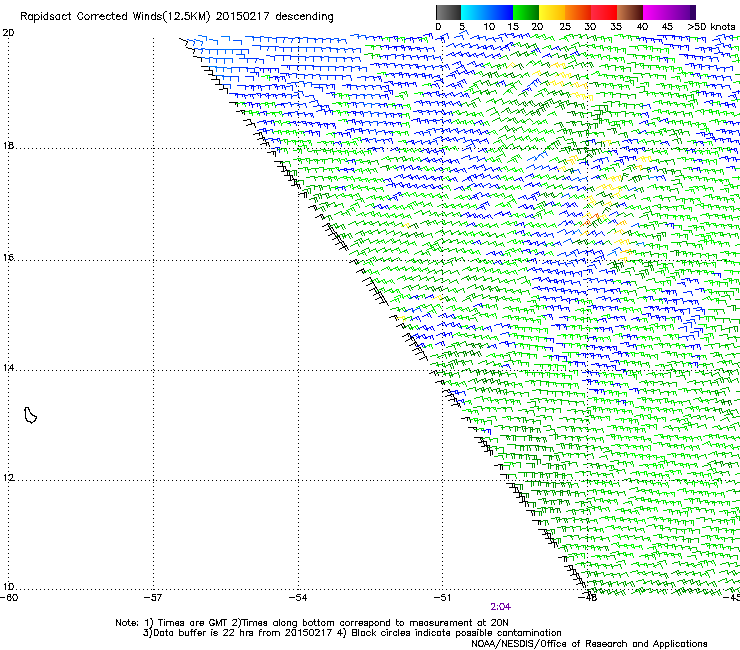
Task: Click the purple 2:04 time marker
Action: [500, 607]
